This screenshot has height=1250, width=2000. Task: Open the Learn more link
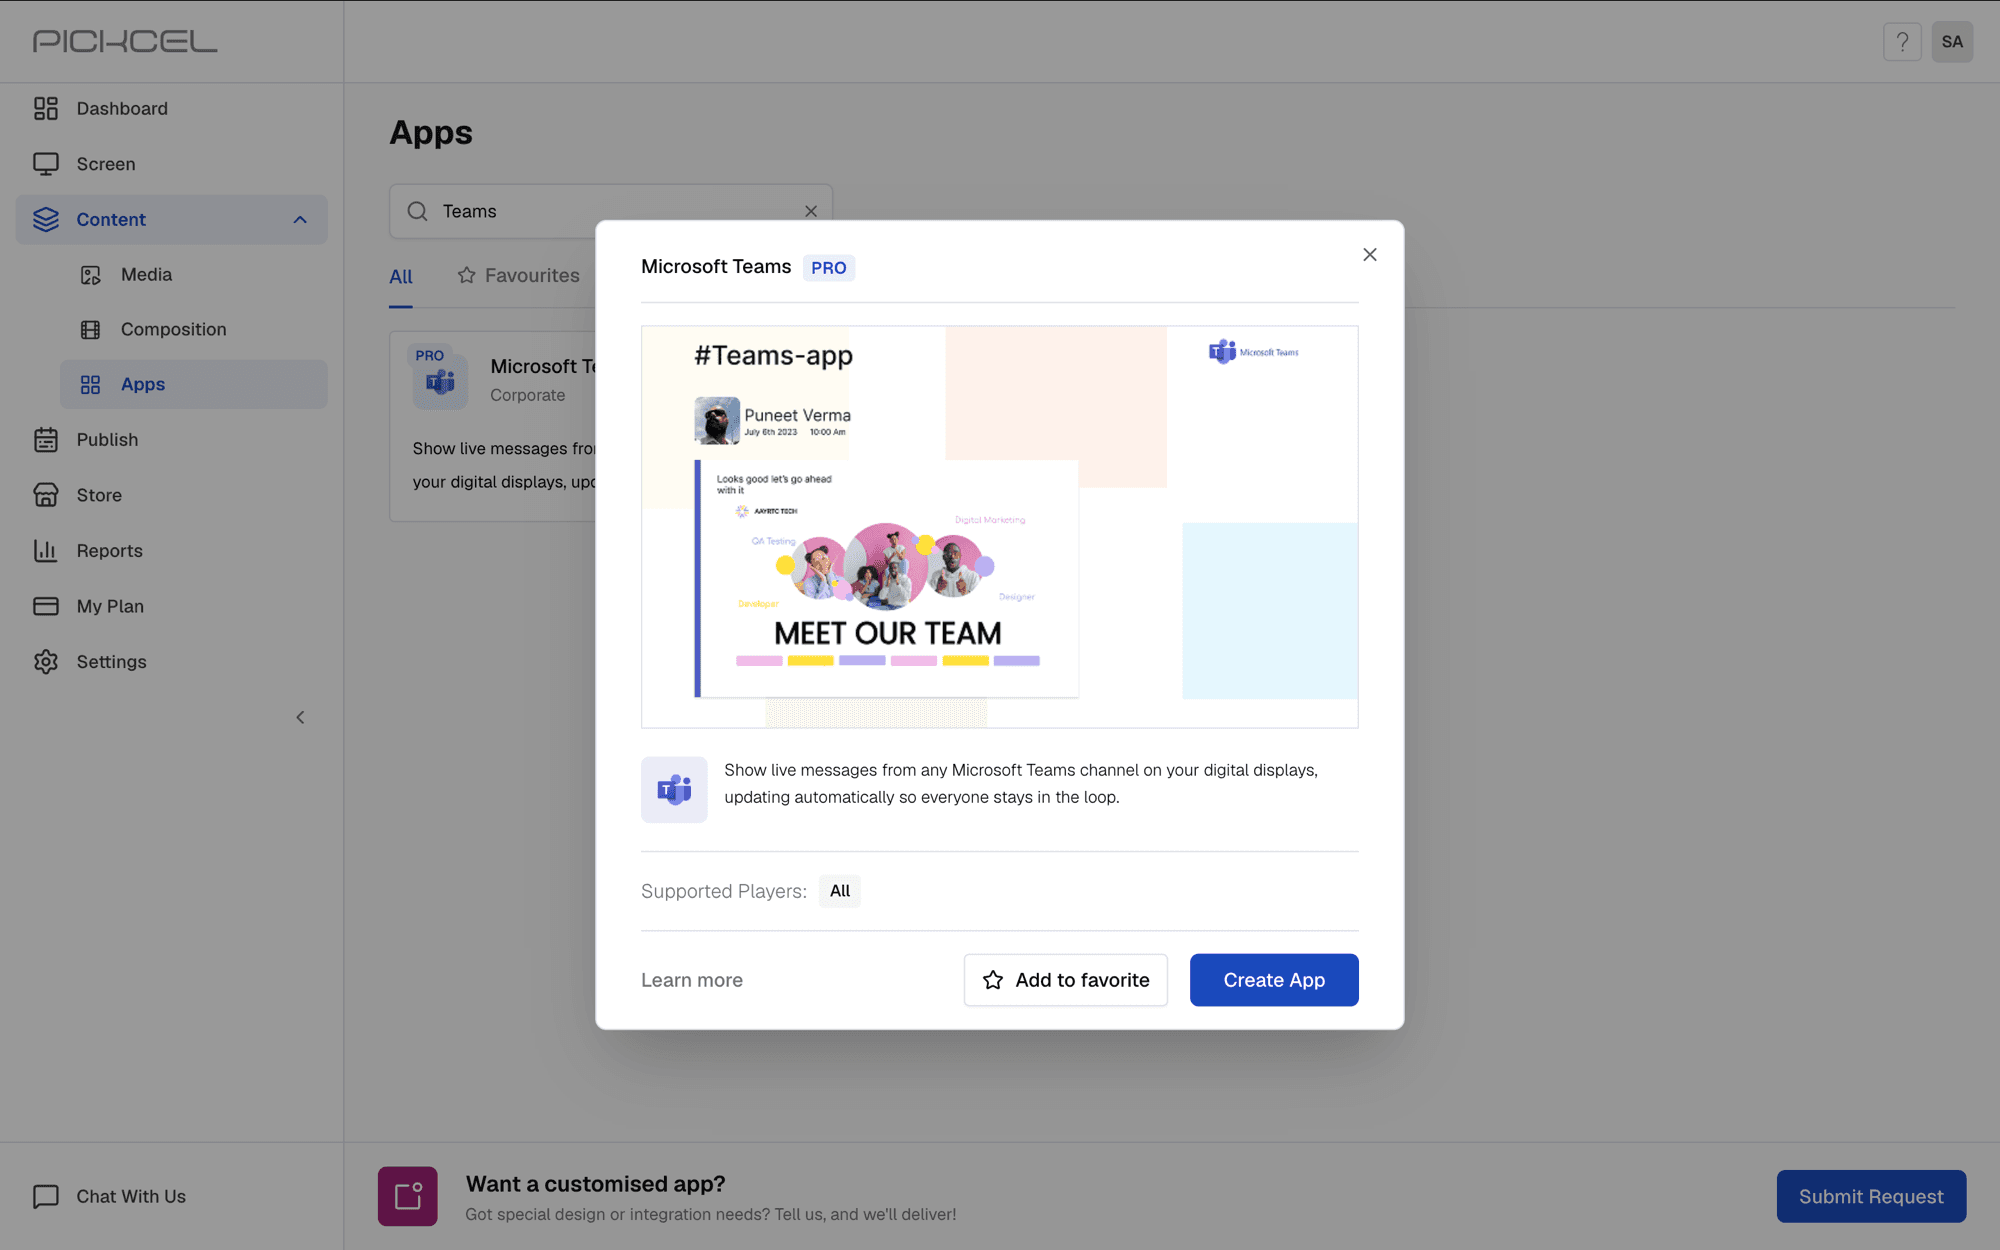coord(692,981)
